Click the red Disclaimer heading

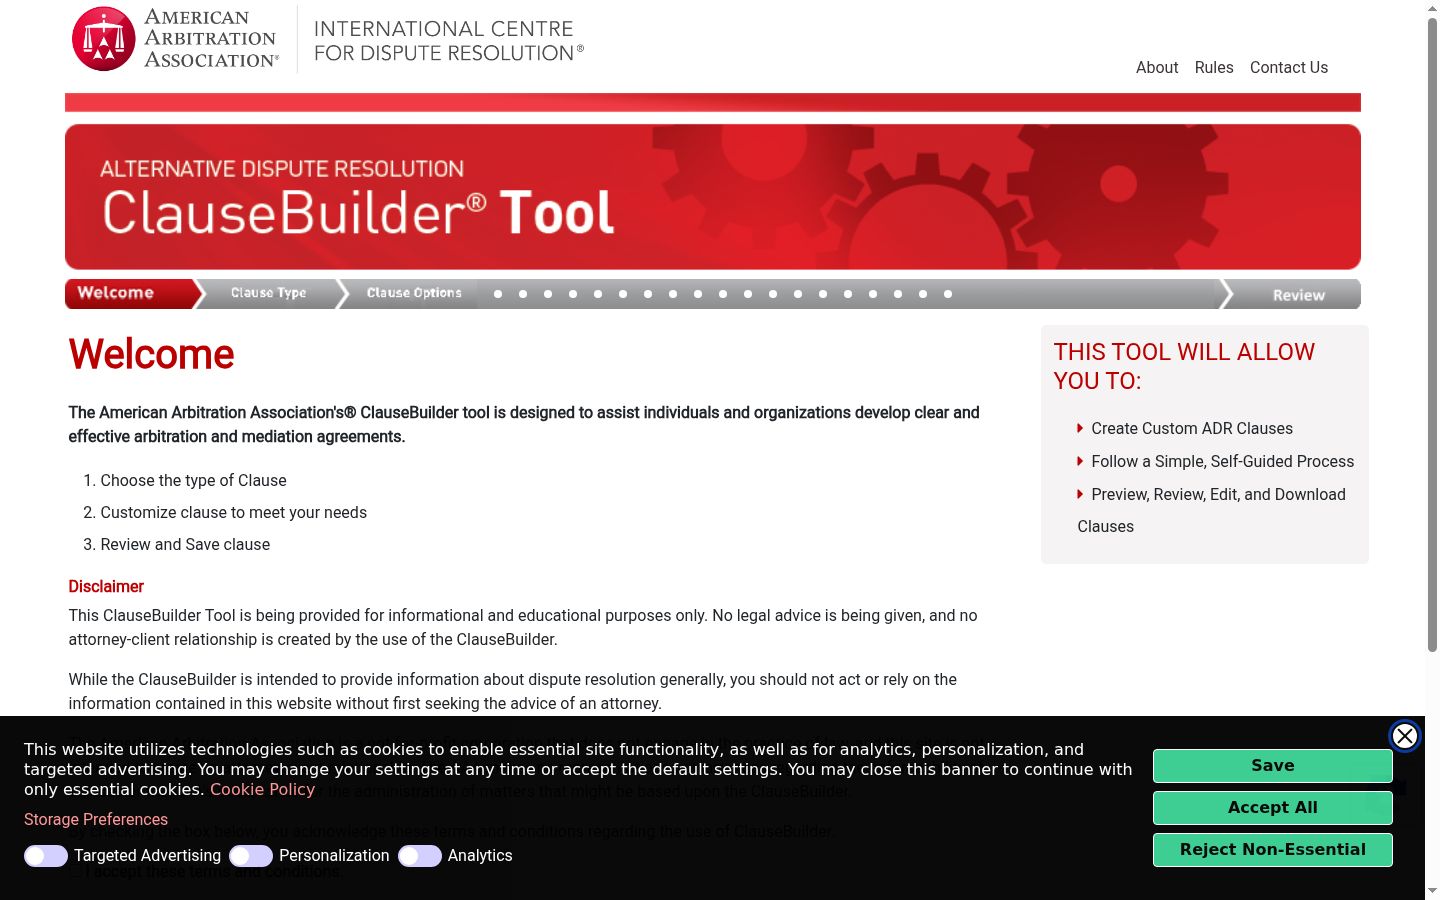(x=106, y=587)
